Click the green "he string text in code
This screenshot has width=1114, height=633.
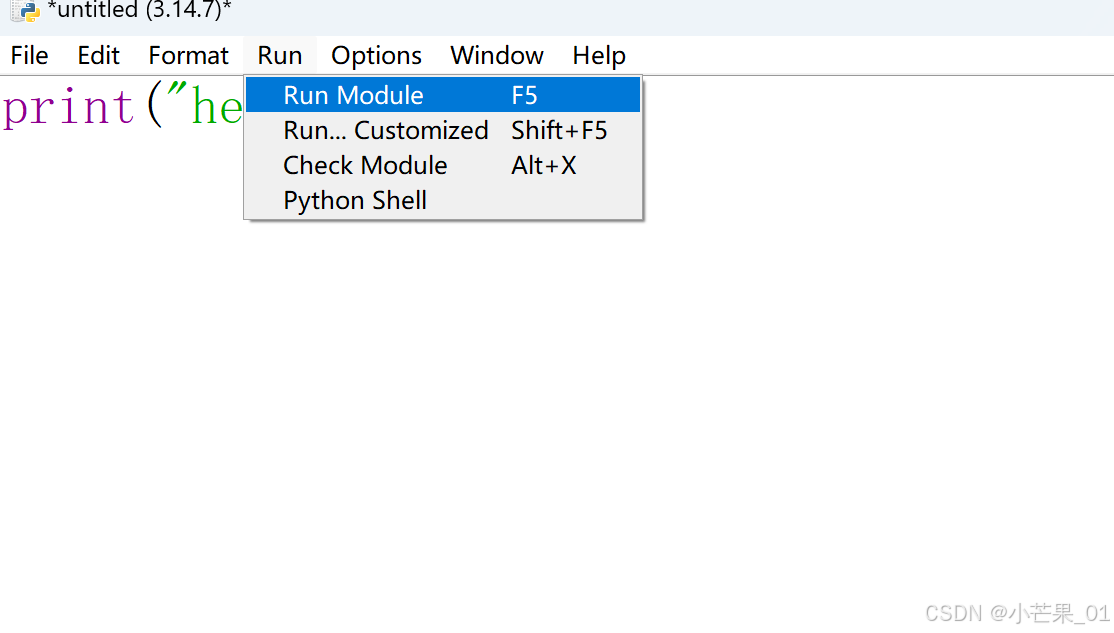[206, 105]
